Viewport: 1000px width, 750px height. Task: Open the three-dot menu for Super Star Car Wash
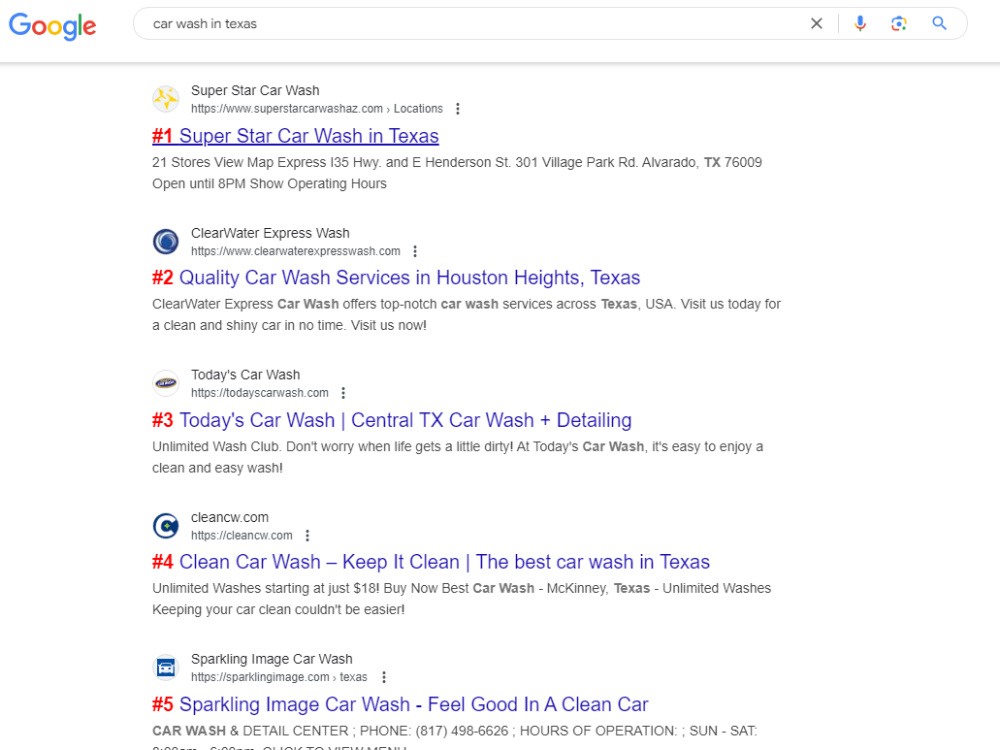457,109
